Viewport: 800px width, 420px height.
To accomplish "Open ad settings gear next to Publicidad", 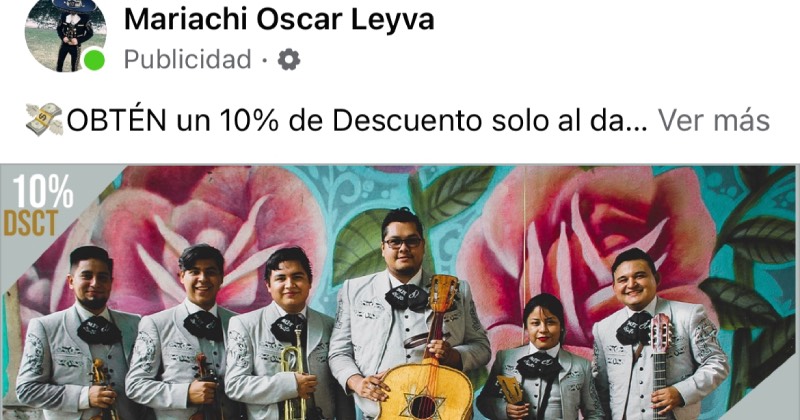I will click(x=289, y=60).
